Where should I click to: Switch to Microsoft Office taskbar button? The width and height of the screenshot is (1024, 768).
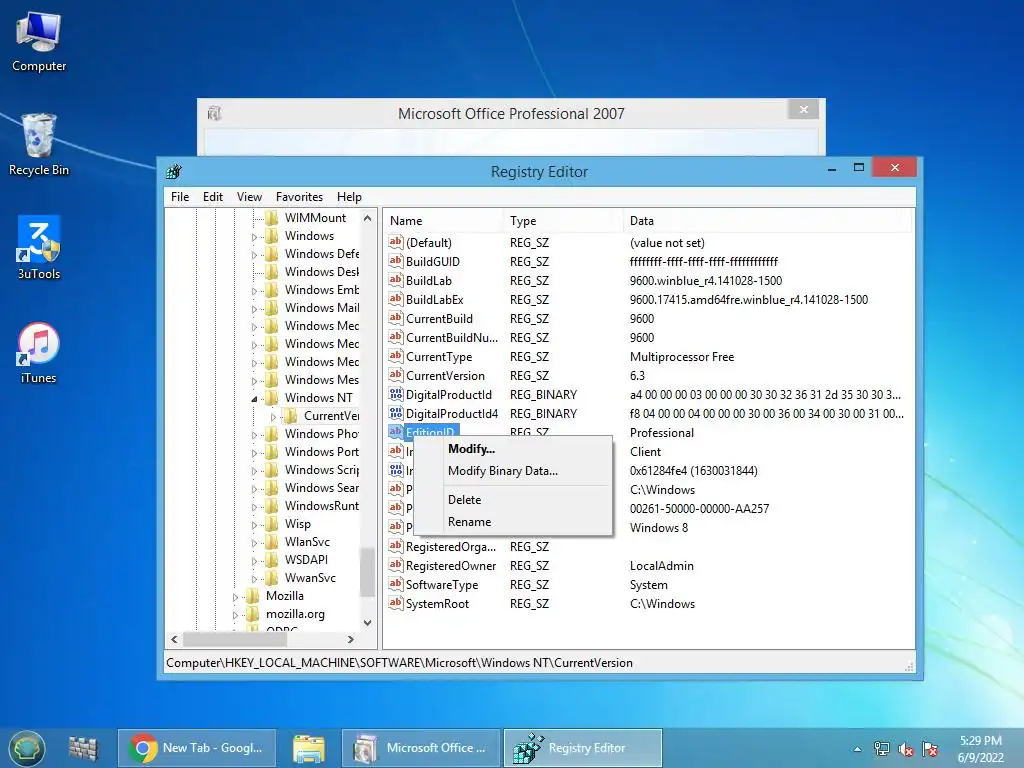click(421, 748)
